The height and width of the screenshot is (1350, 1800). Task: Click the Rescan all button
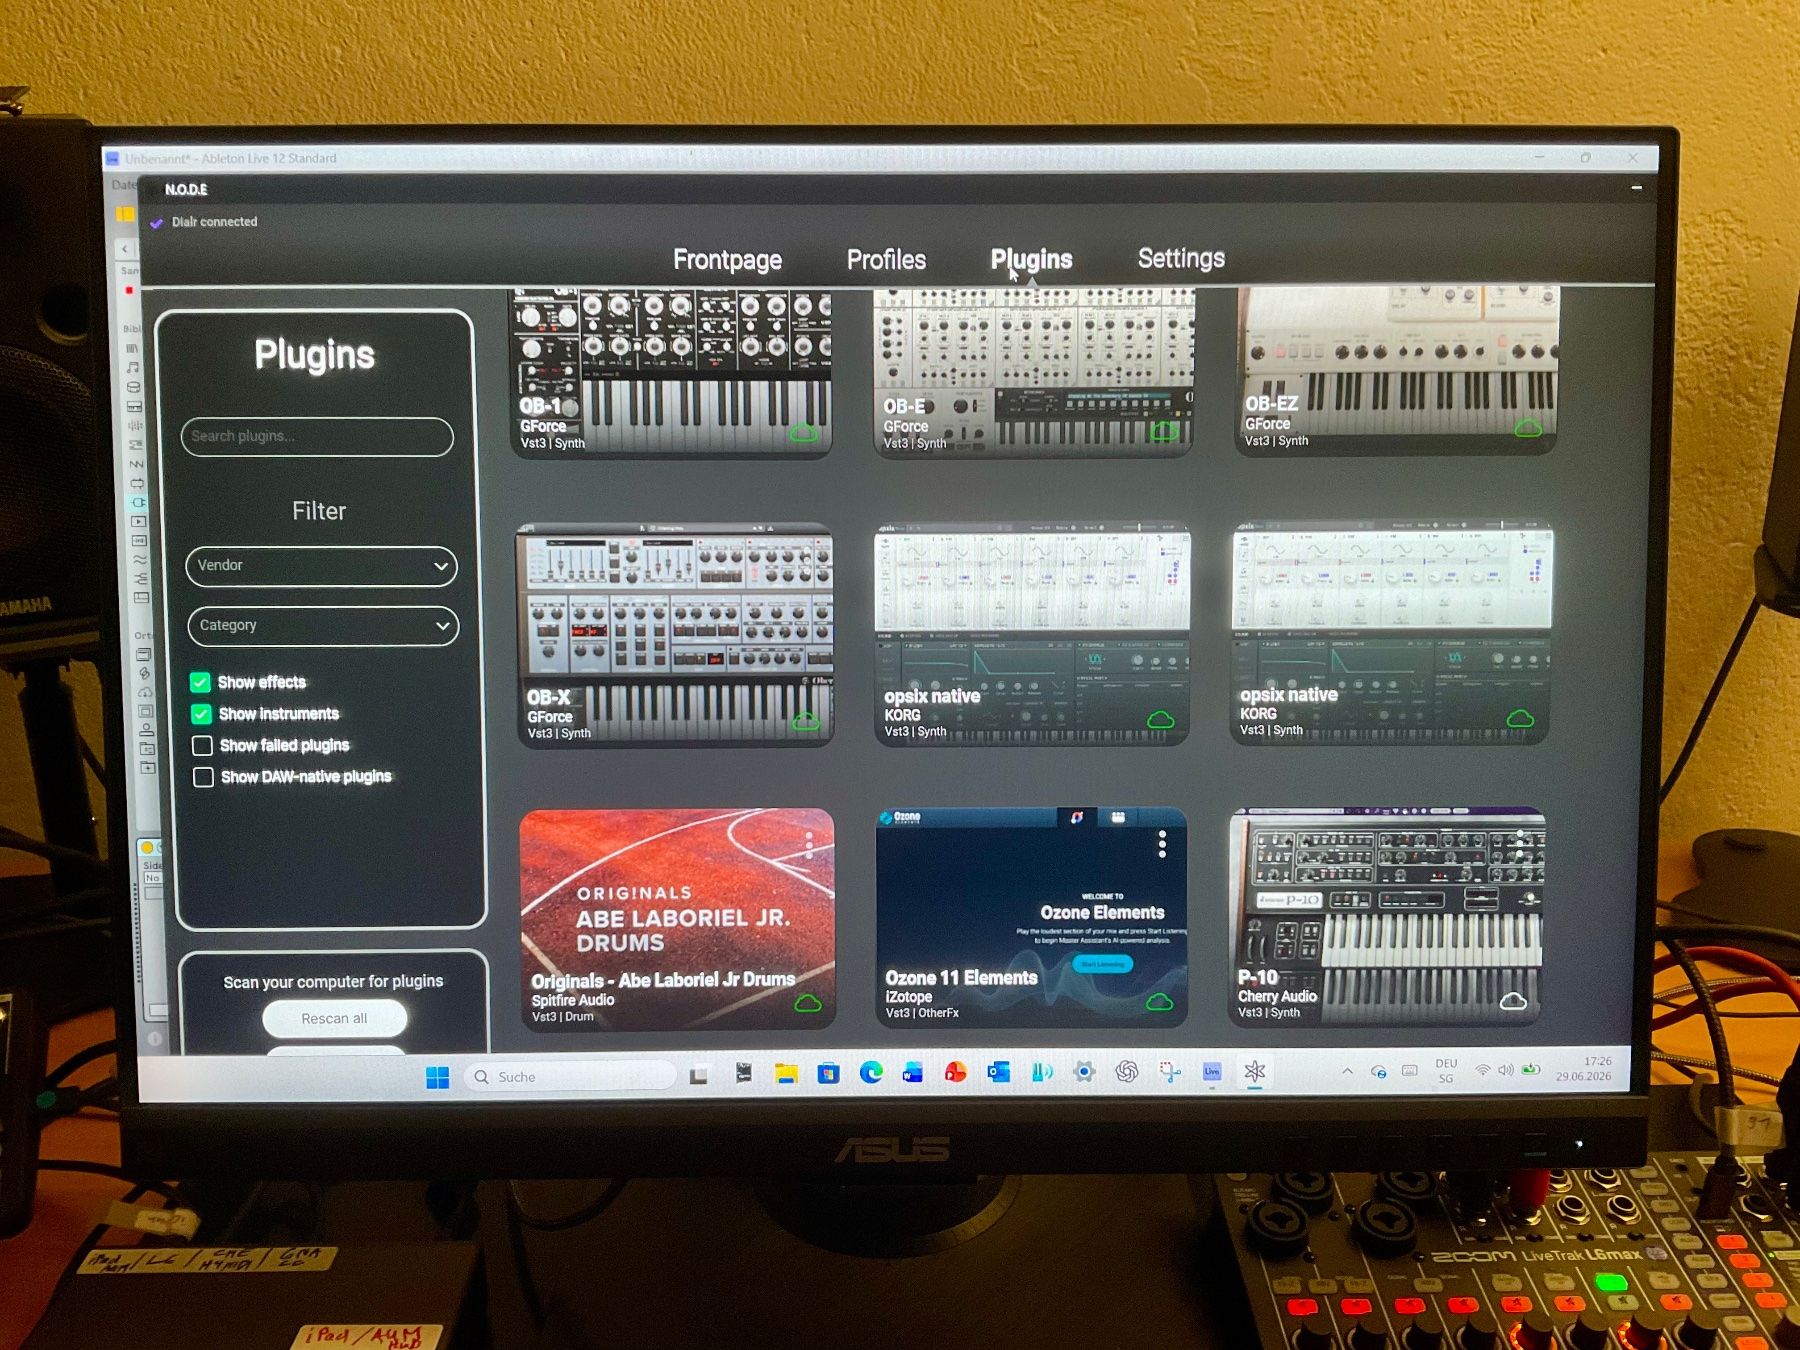point(334,1018)
